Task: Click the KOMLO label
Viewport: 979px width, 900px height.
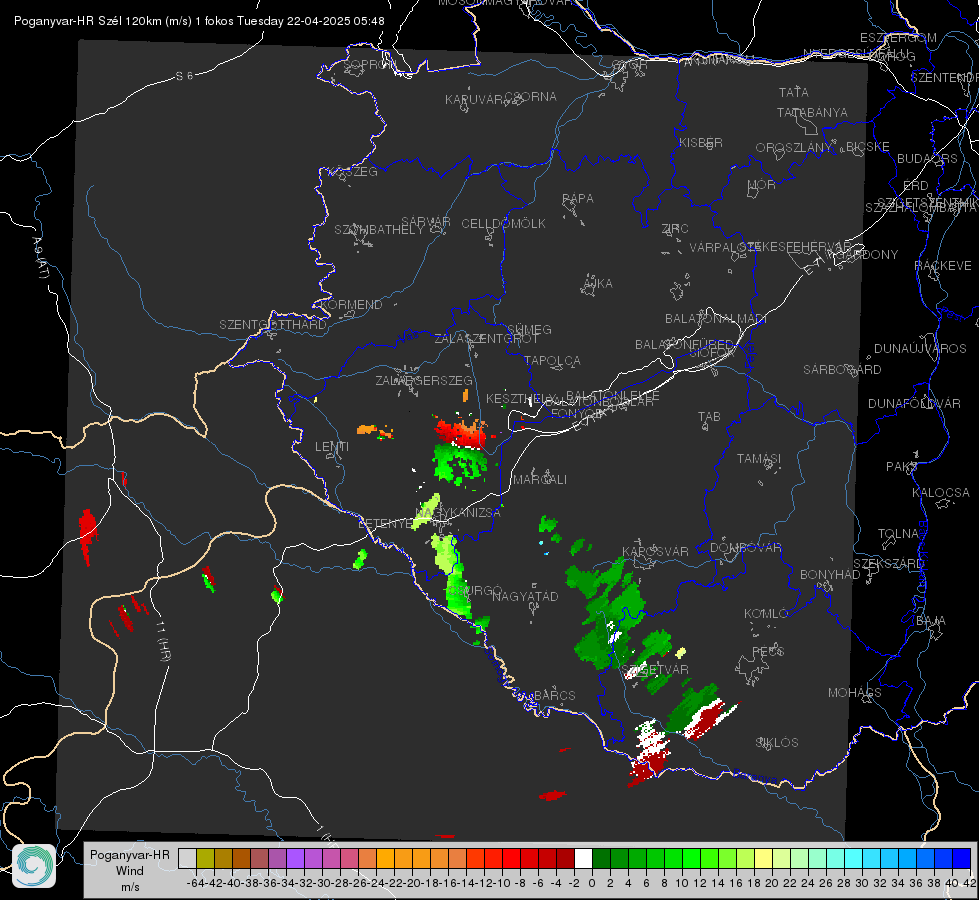Action: 766,614
